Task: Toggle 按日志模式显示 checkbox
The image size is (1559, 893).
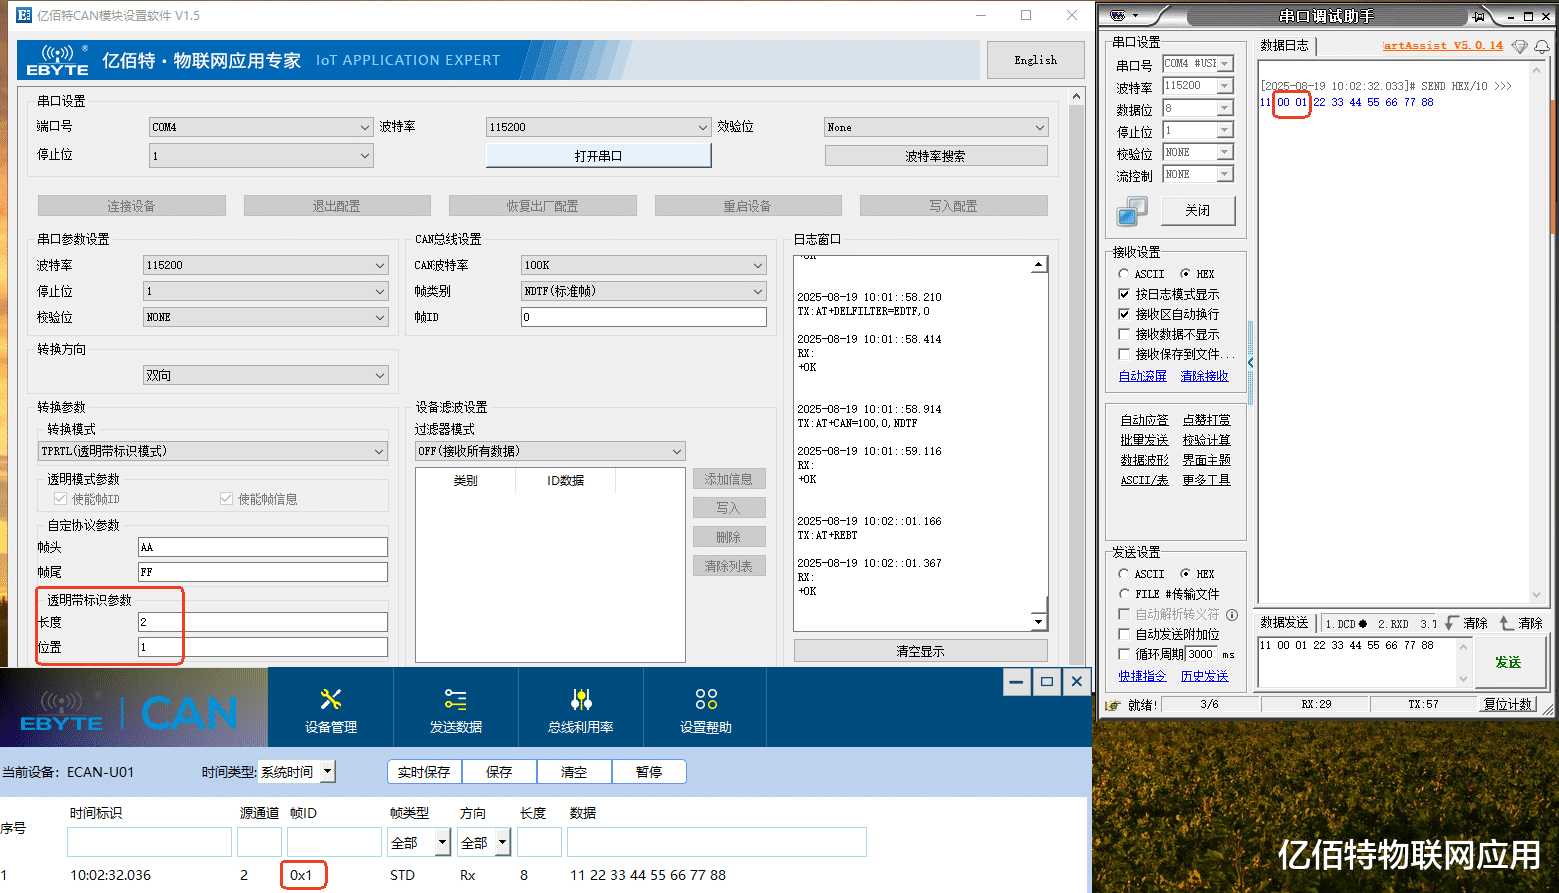Action: tap(1124, 294)
